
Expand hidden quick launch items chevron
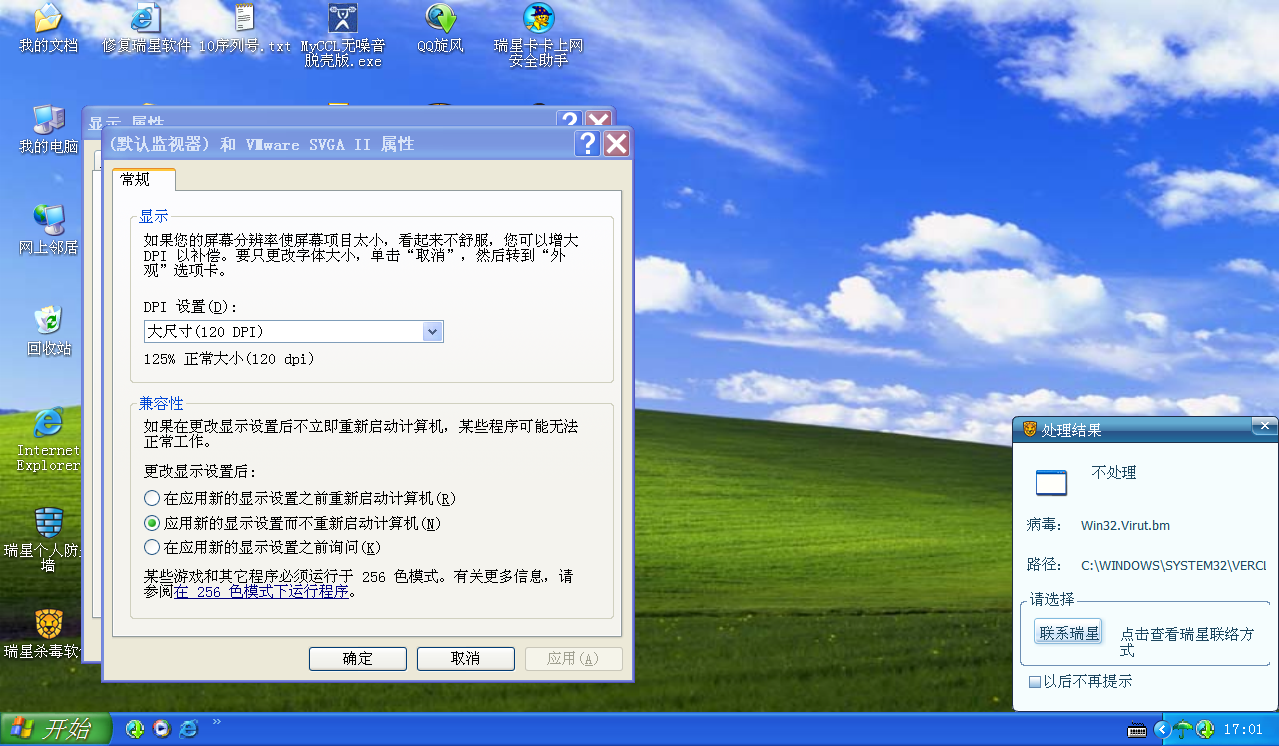217,721
